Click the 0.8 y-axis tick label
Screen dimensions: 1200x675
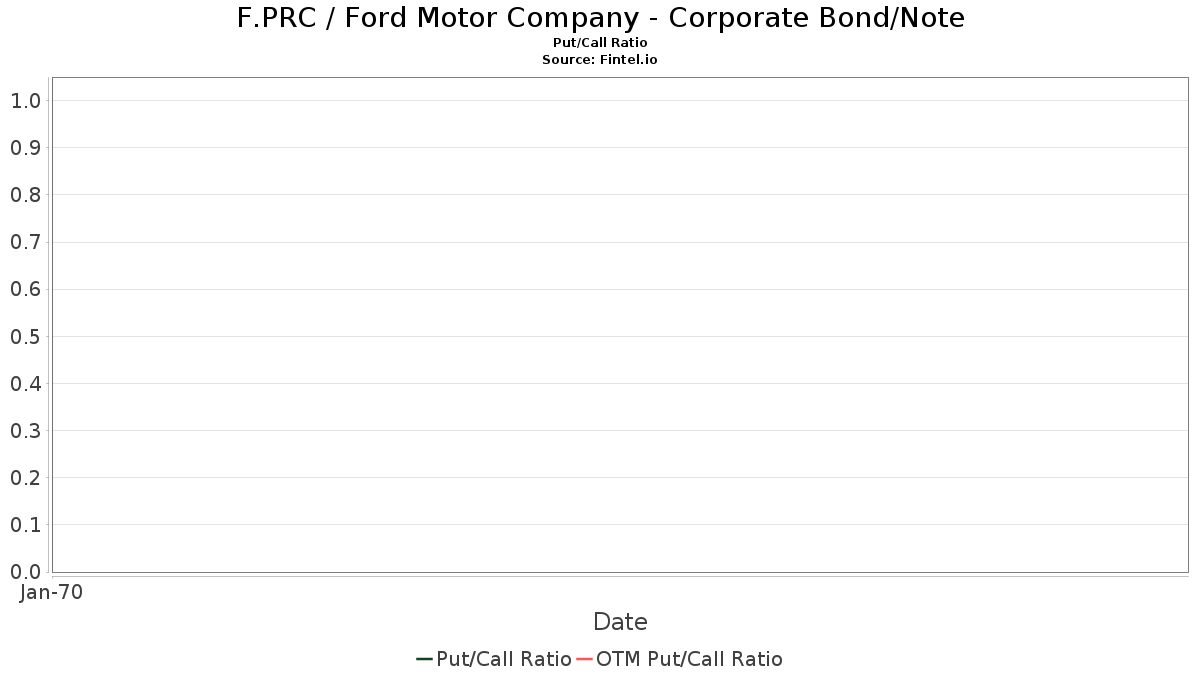25,195
